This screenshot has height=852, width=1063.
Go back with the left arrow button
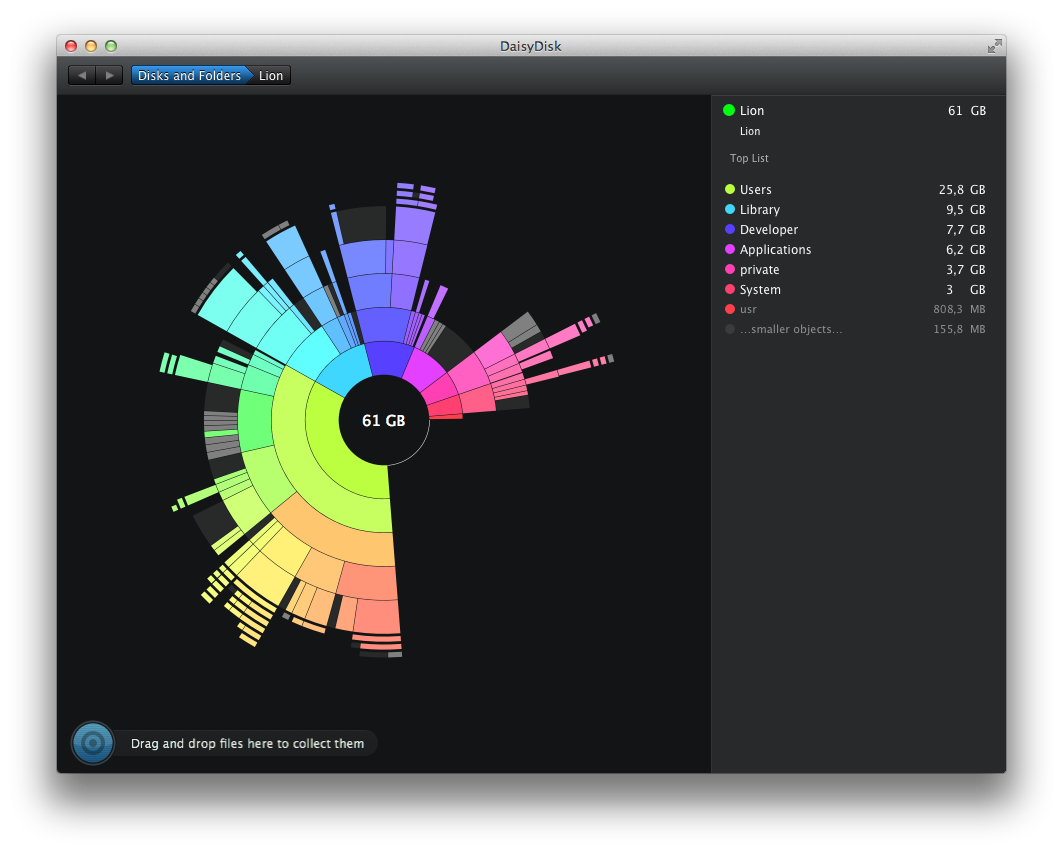pyautogui.click(x=82, y=75)
